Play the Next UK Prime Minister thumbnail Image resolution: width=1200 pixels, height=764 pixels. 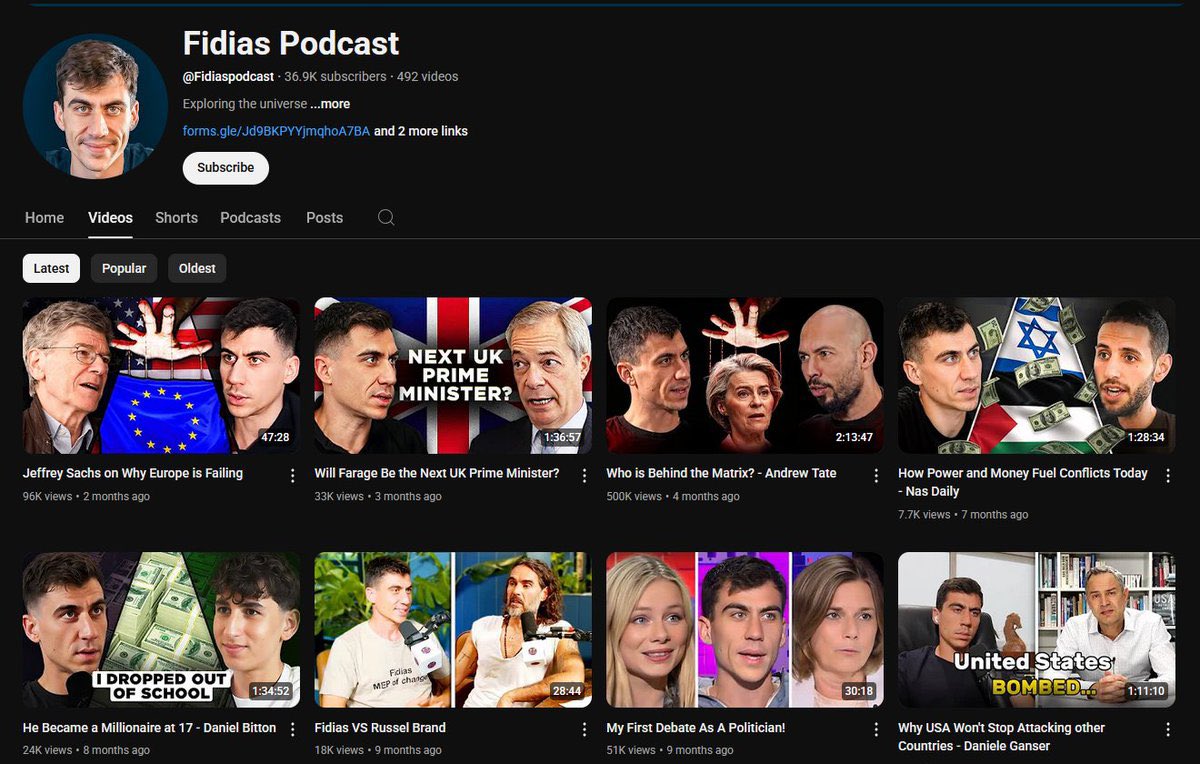tap(453, 375)
